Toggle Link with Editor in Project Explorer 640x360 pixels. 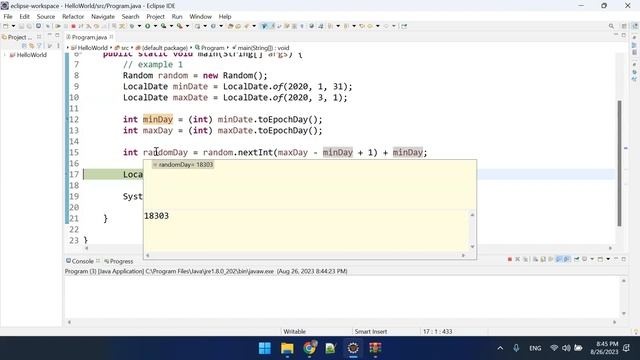tap(31, 46)
